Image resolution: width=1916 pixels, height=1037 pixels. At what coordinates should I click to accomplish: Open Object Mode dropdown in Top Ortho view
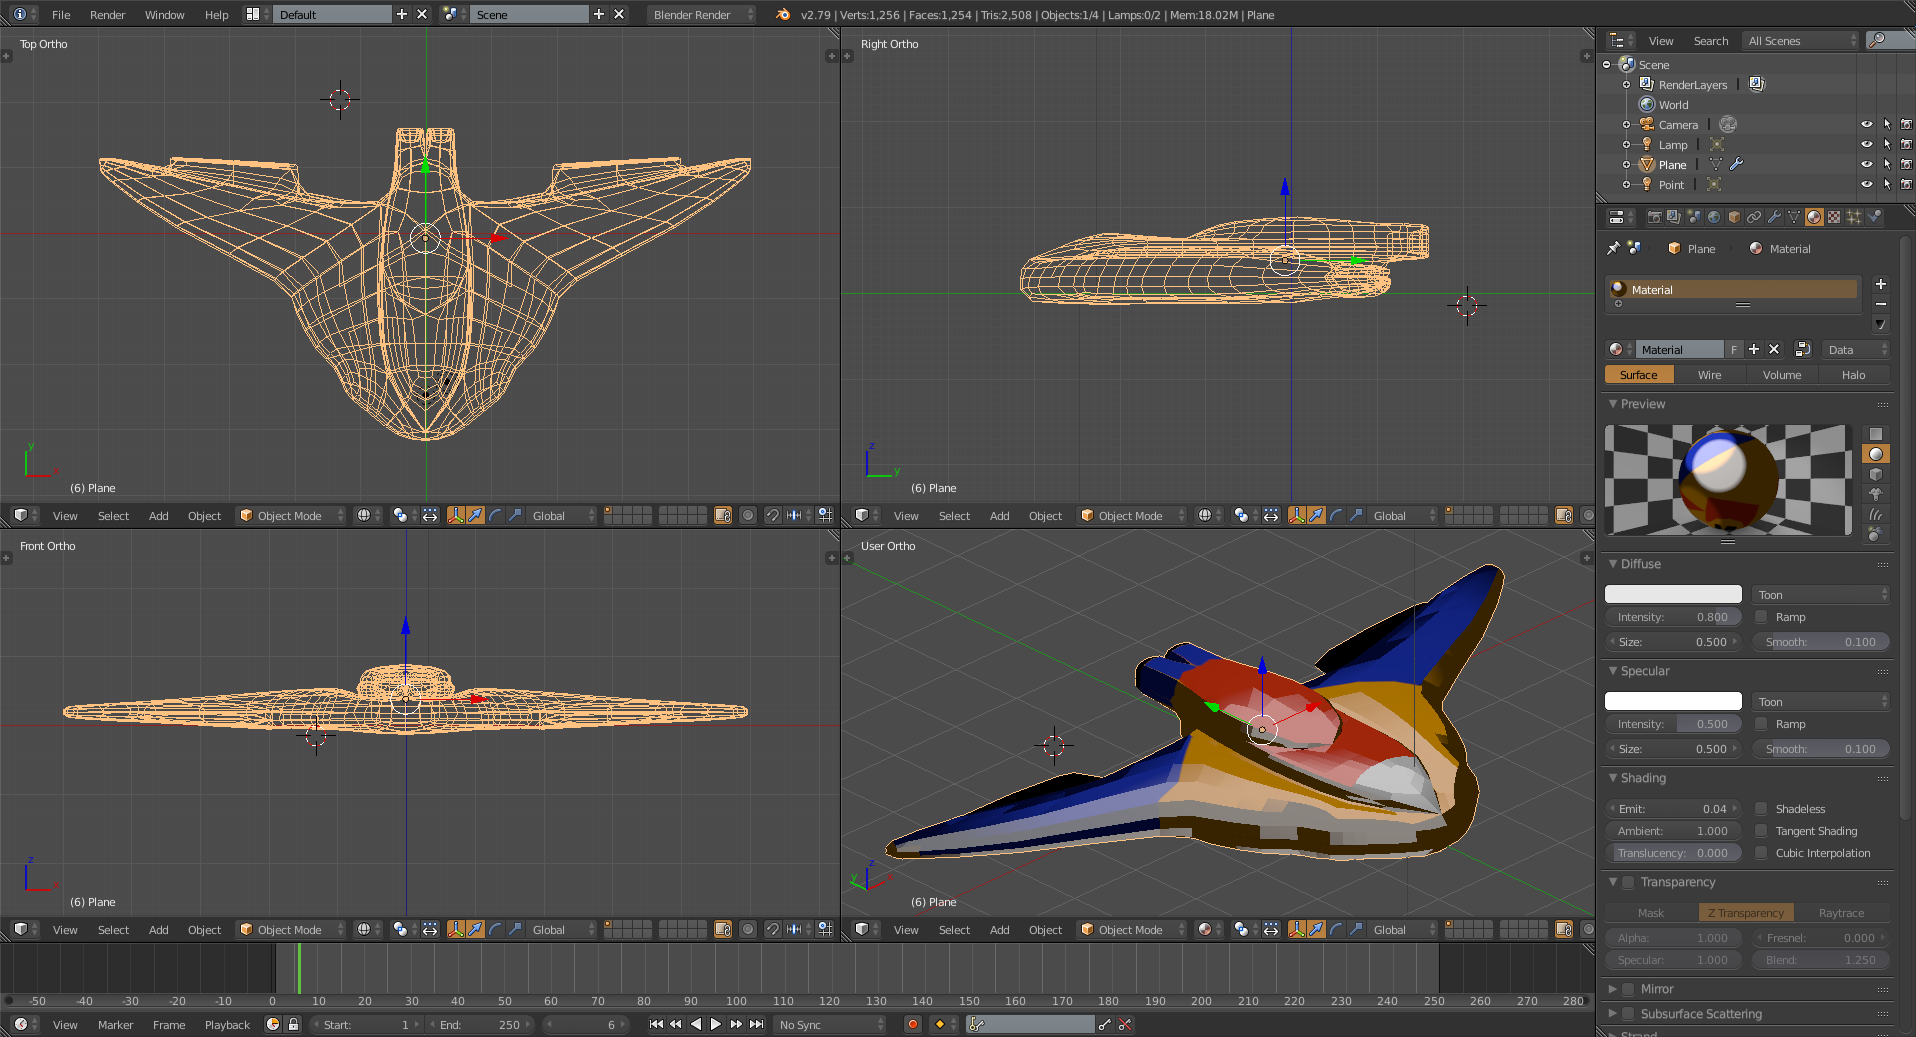[x=291, y=515]
